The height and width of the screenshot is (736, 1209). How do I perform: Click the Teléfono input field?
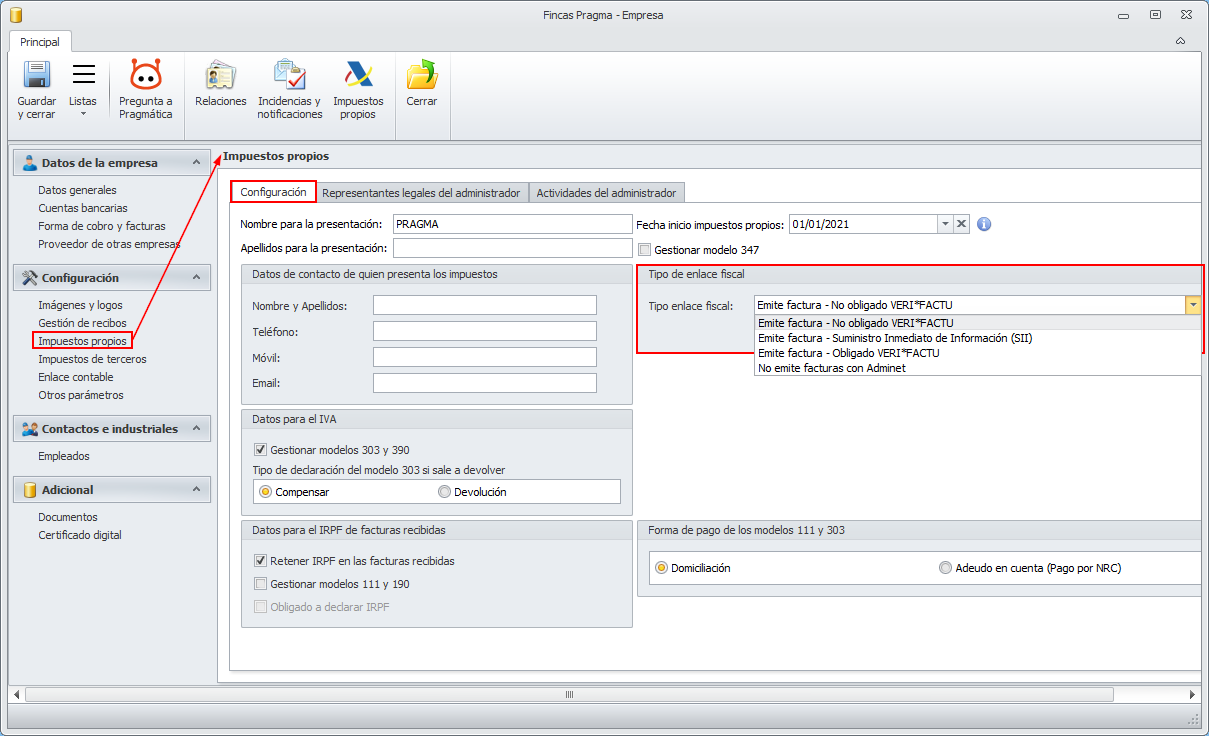pos(485,331)
